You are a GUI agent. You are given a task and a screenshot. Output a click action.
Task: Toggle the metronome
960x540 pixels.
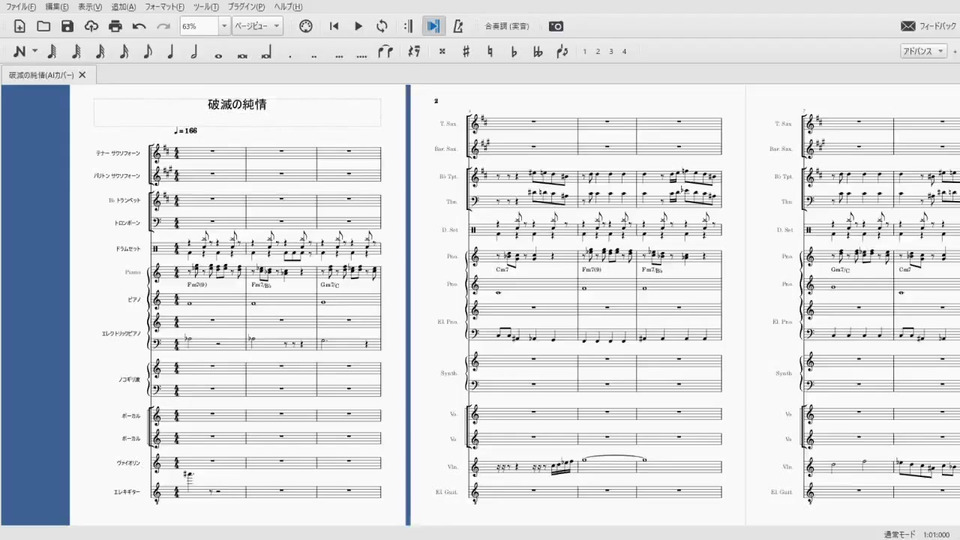[x=458, y=26]
